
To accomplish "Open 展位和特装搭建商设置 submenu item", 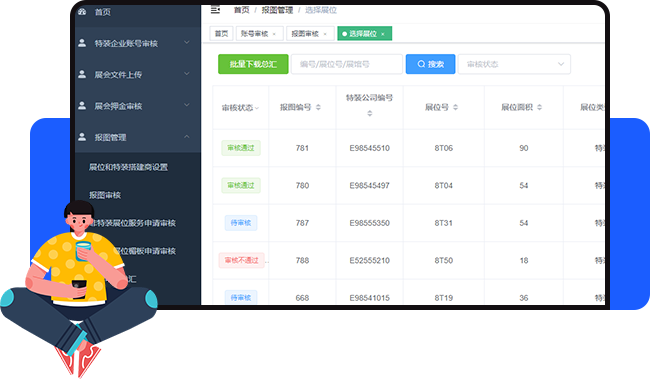I will click(x=129, y=167).
